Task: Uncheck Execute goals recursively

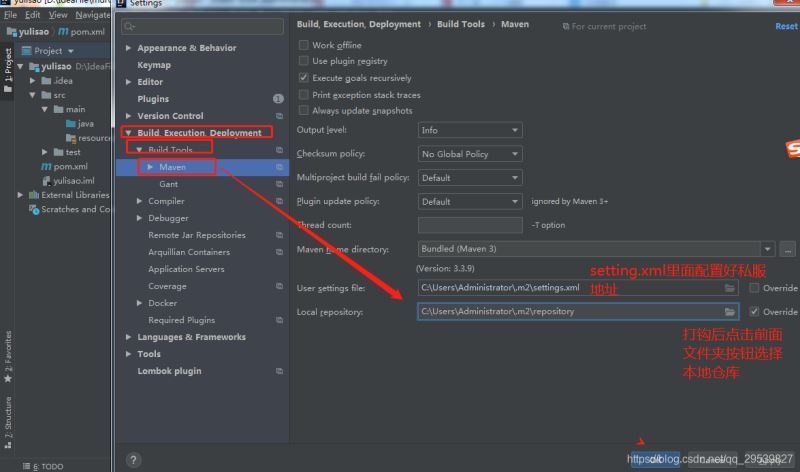Action: pyautogui.click(x=304, y=77)
